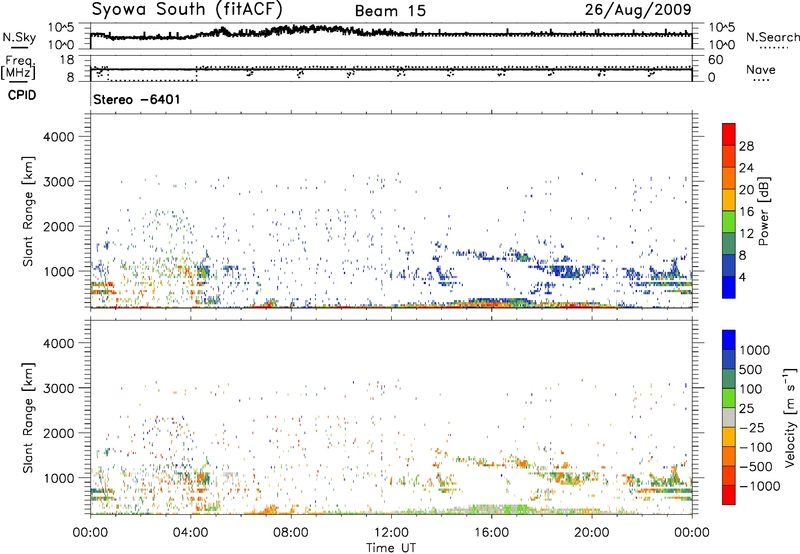Select the 'Freq. [MHz]' axis label
This screenshot has height=554, width=800.
tap(19, 68)
